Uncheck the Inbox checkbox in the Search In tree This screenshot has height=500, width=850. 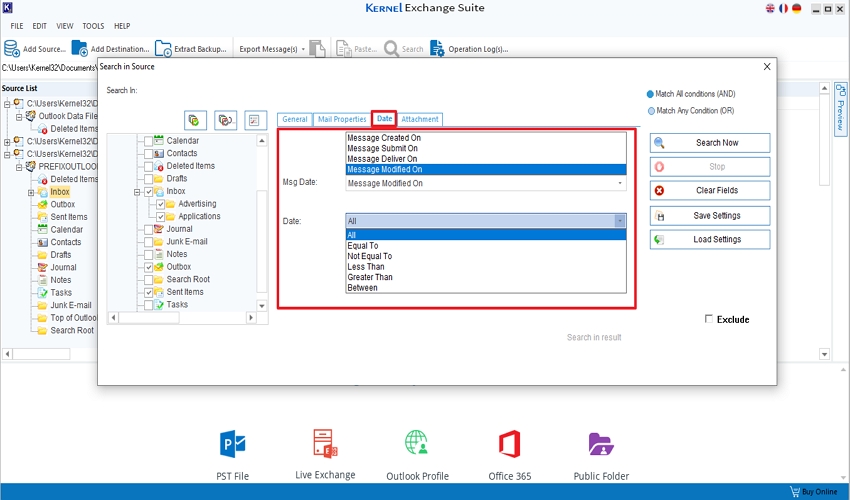[x=149, y=191]
